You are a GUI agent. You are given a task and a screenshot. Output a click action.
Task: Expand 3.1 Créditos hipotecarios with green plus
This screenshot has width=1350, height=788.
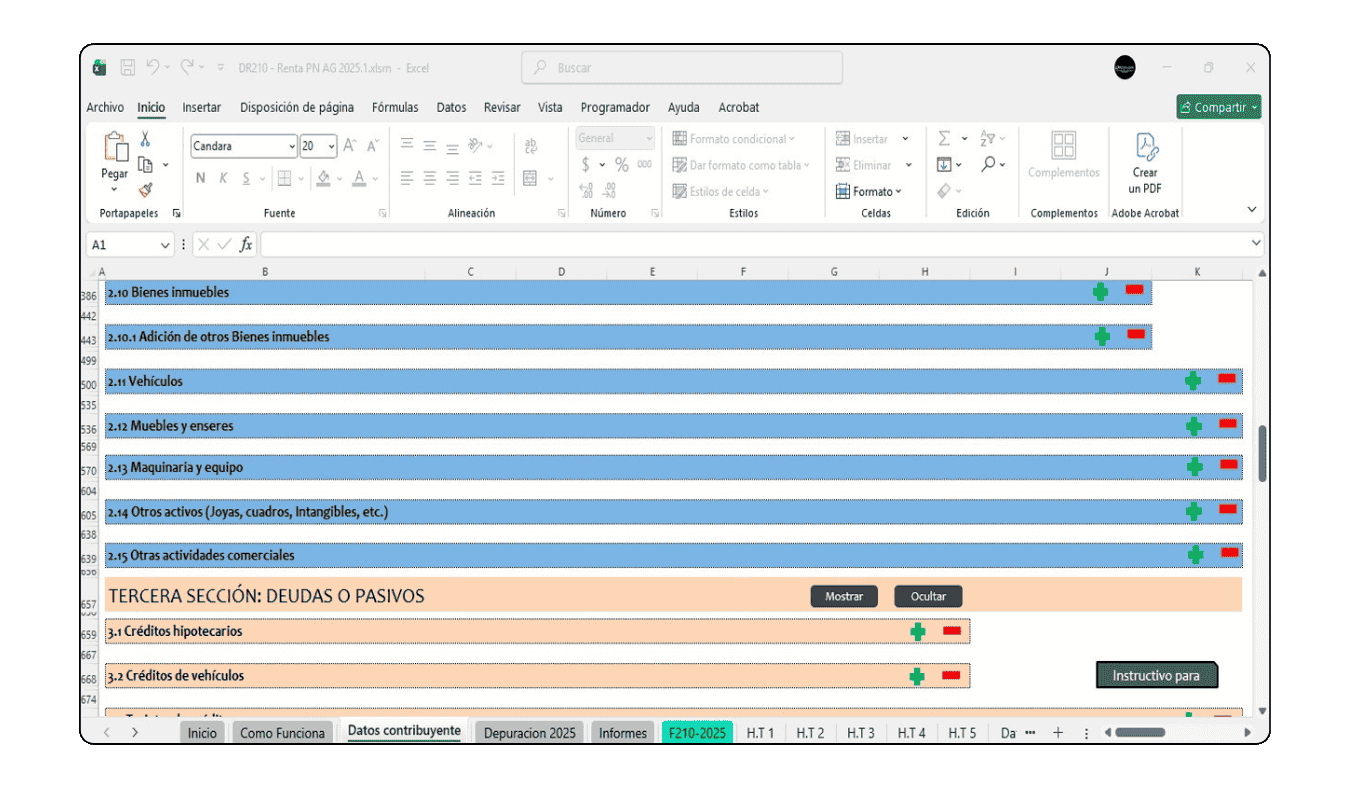coord(918,631)
